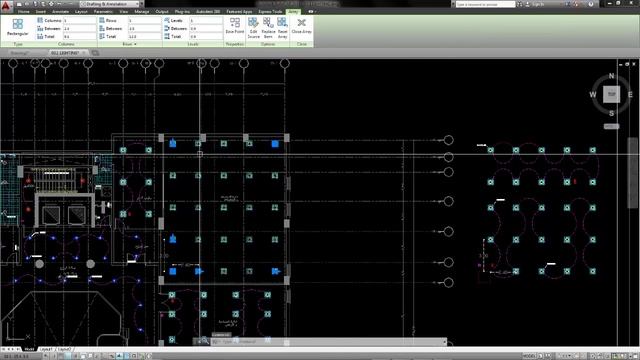Image resolution: width=640 pixels, height=360 pixels.
Task: Restore the drawing viewport window
Action: (x=627, y=64)
